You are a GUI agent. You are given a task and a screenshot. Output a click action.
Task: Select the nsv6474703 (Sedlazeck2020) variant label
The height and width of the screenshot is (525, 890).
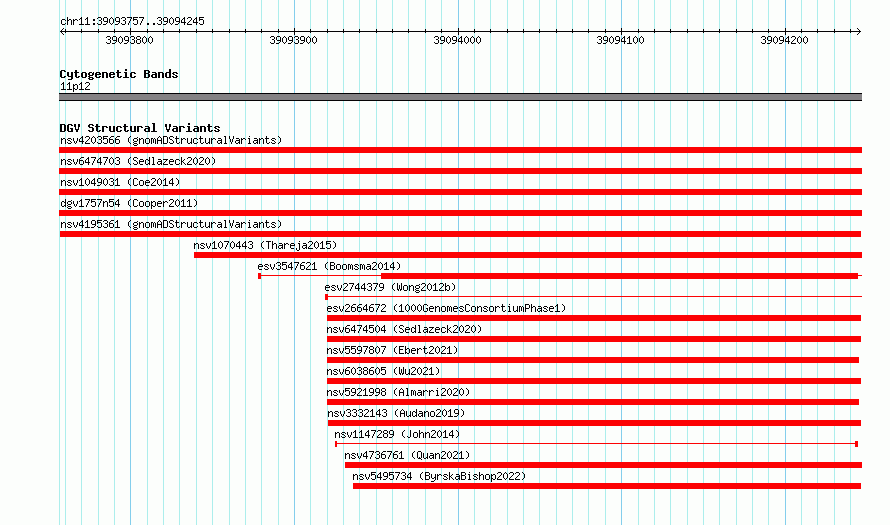click(138, 161)
